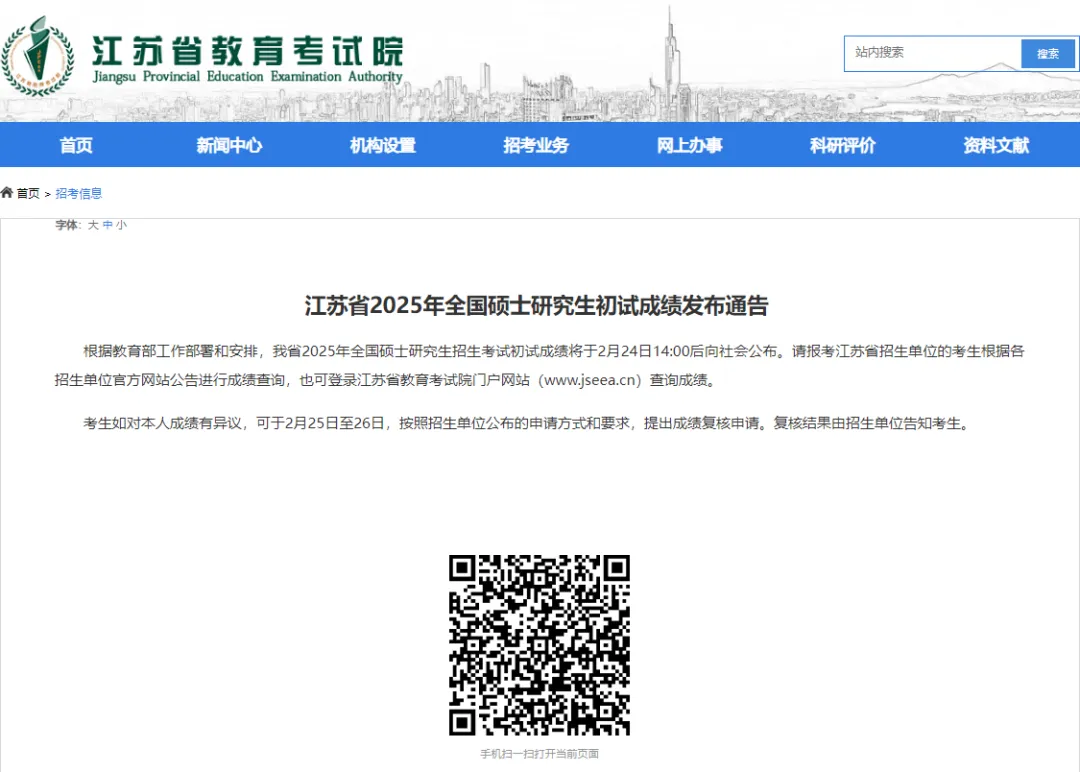Click the Jiangsu Education Examination Authority logo emblem

37,56
